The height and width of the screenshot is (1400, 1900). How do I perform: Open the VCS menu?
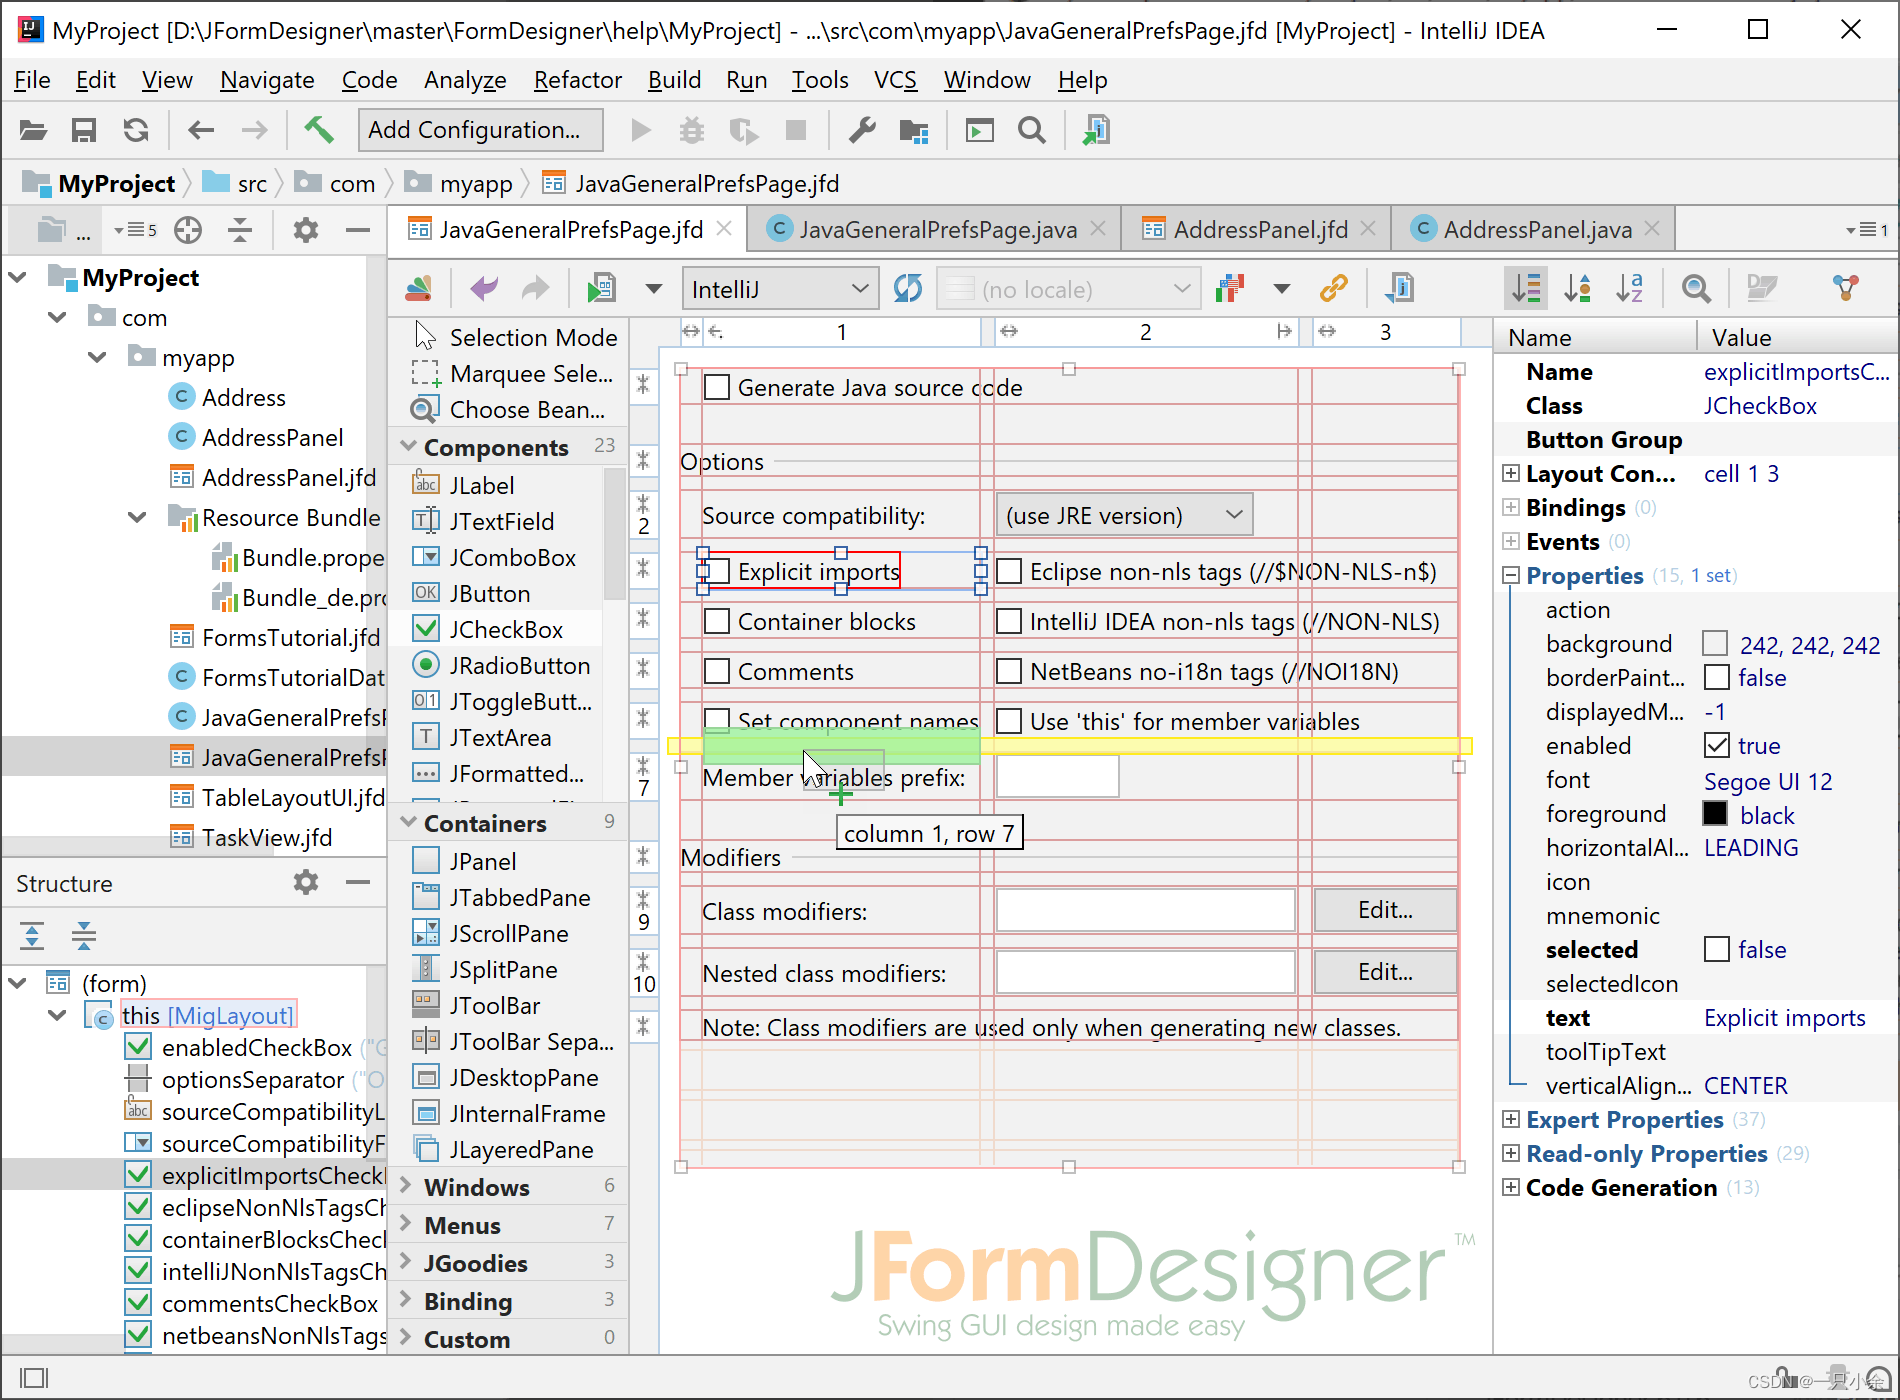point(895,80)
